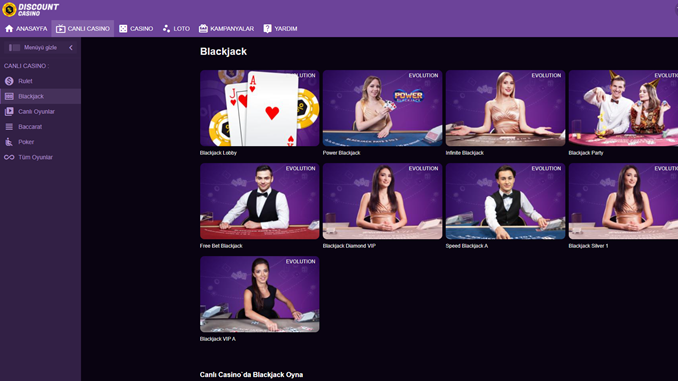Screen dimensions: 678x381
Task: Click the "Canlı Casino'da Blackjack Oyna" heading
Action: (x=251, y=375)
